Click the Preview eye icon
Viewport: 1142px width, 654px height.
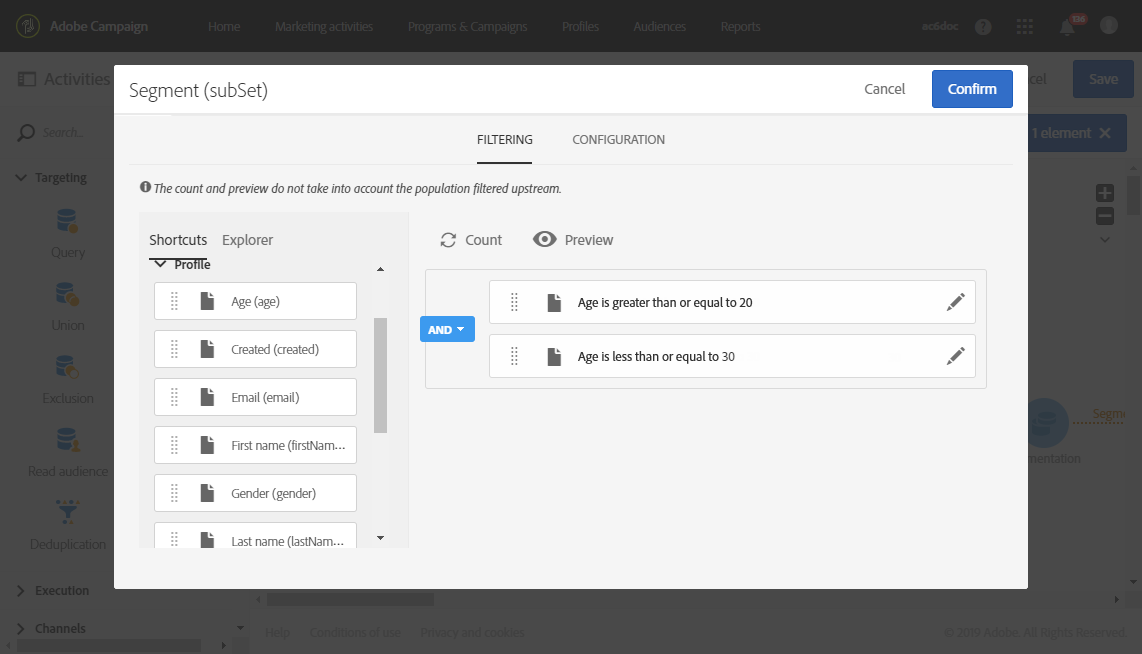(545, 240)
